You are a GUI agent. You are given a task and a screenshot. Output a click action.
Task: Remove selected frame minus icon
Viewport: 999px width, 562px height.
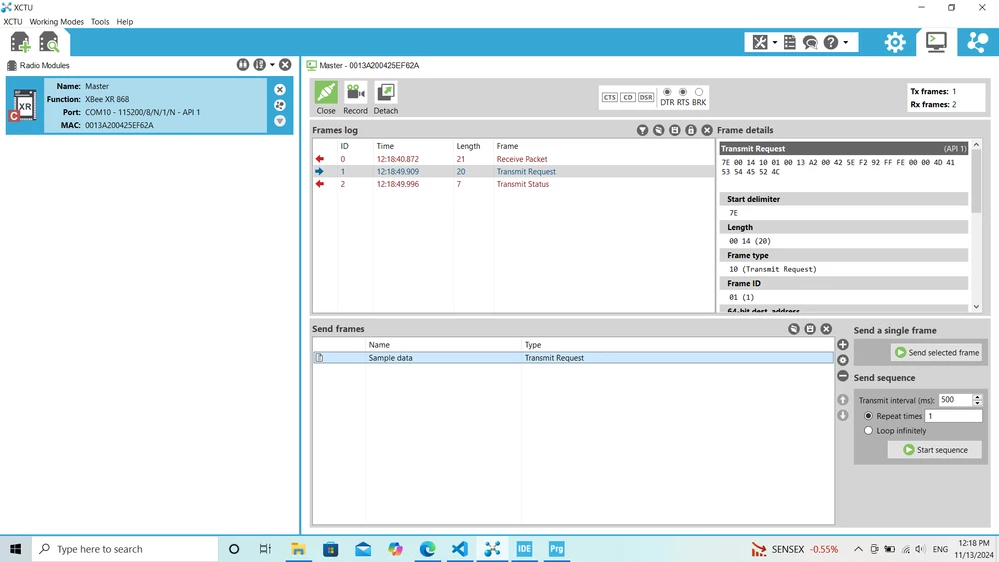[843, 377]
